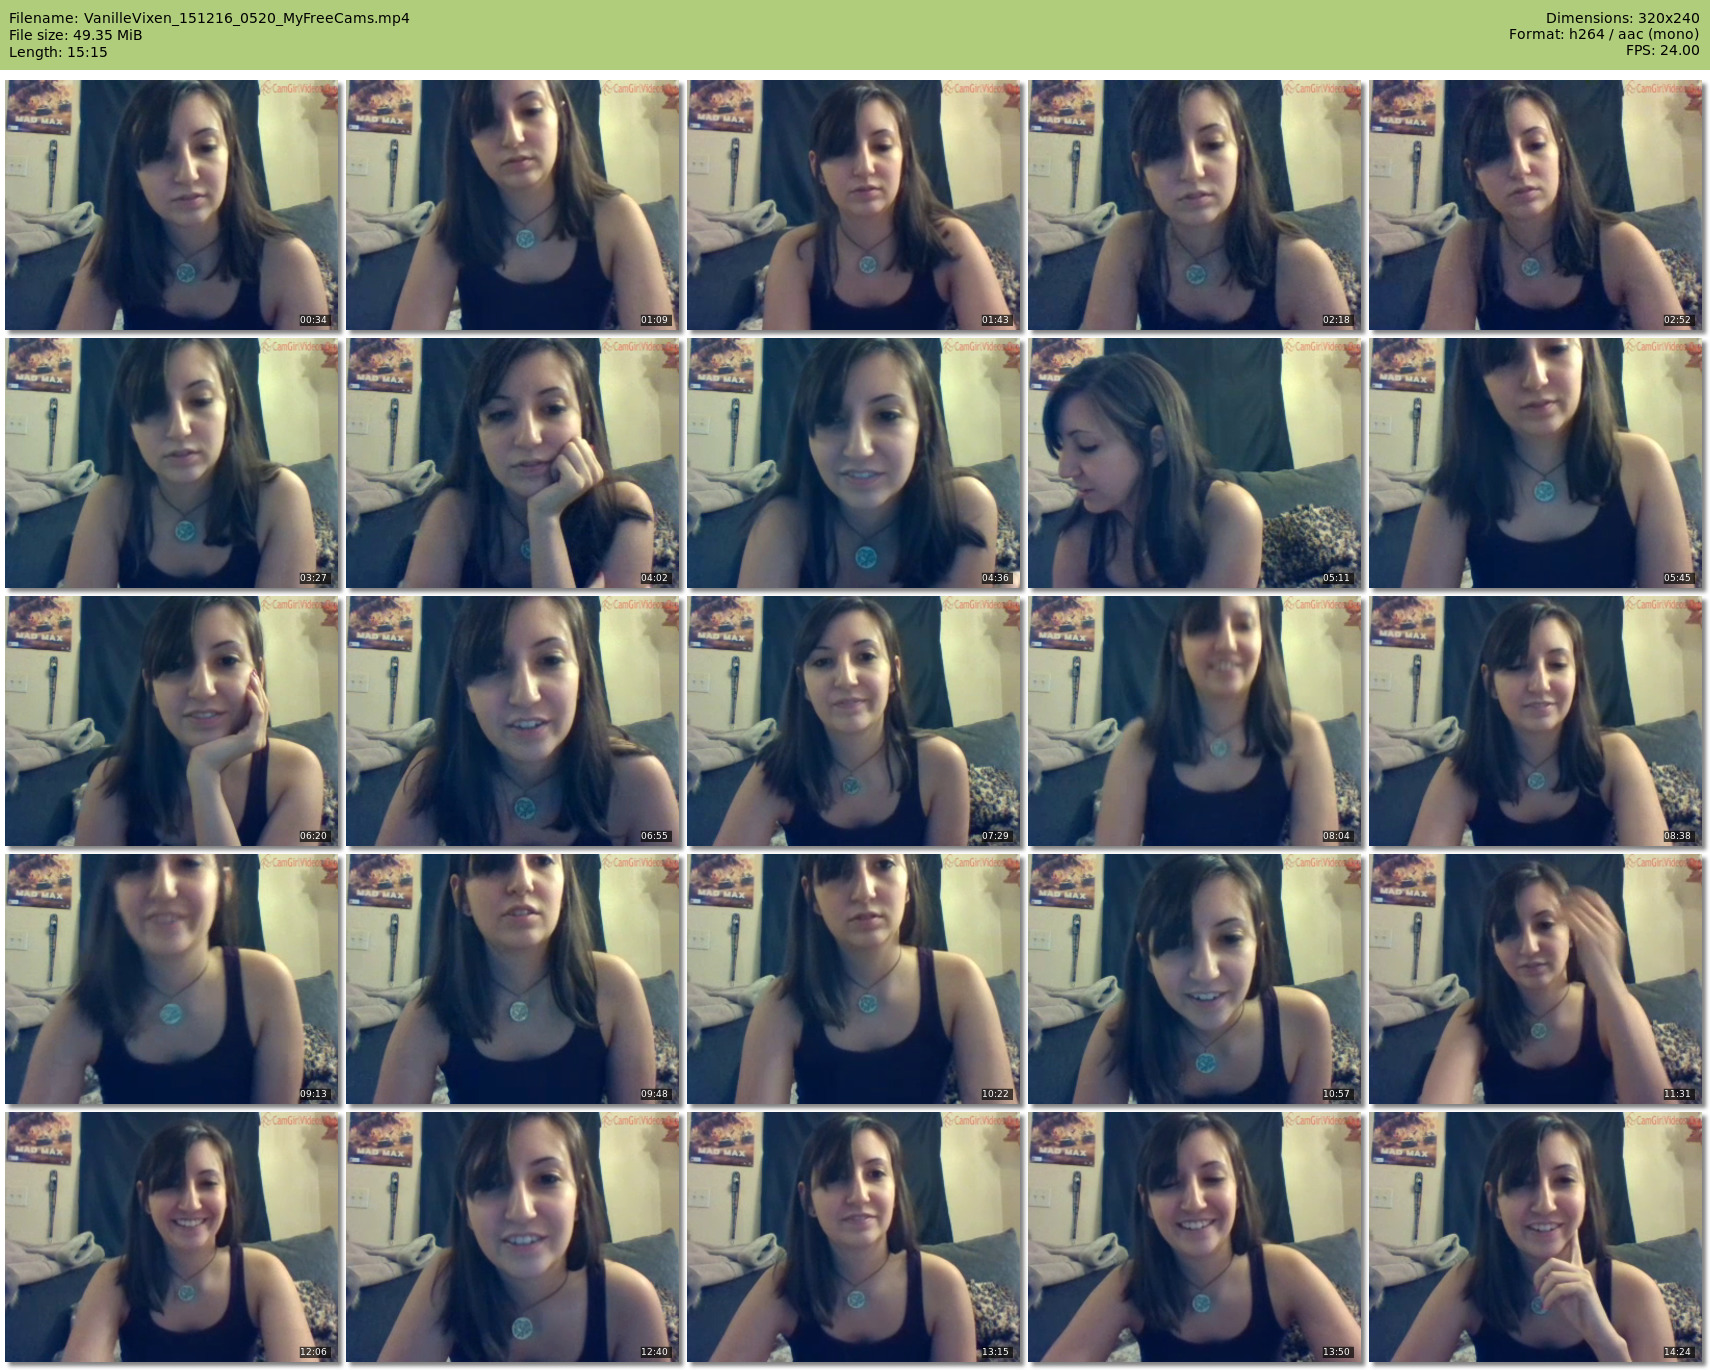
Task: Click the frame timestamped 02:52
Action: pyautogui.click(x=1536, y=205)
